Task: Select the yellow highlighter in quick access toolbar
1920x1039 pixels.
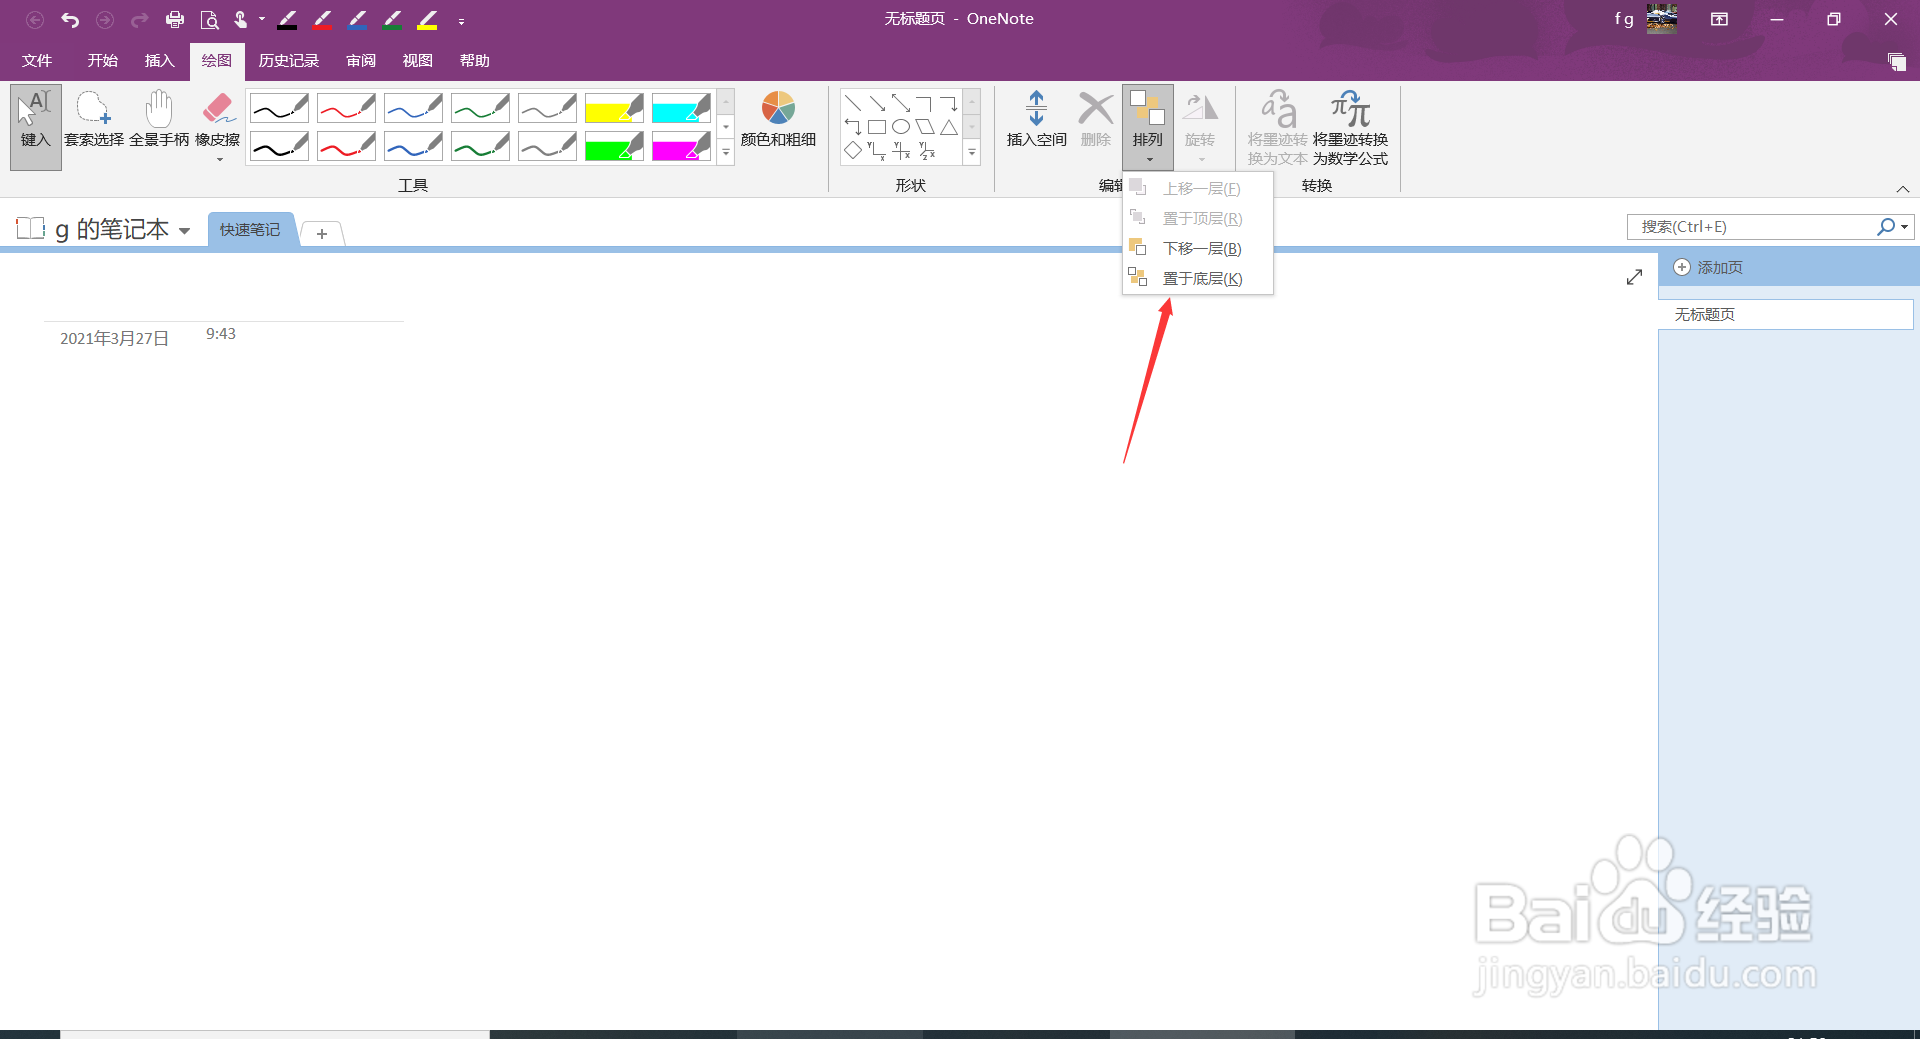Action: click(427, 19)
